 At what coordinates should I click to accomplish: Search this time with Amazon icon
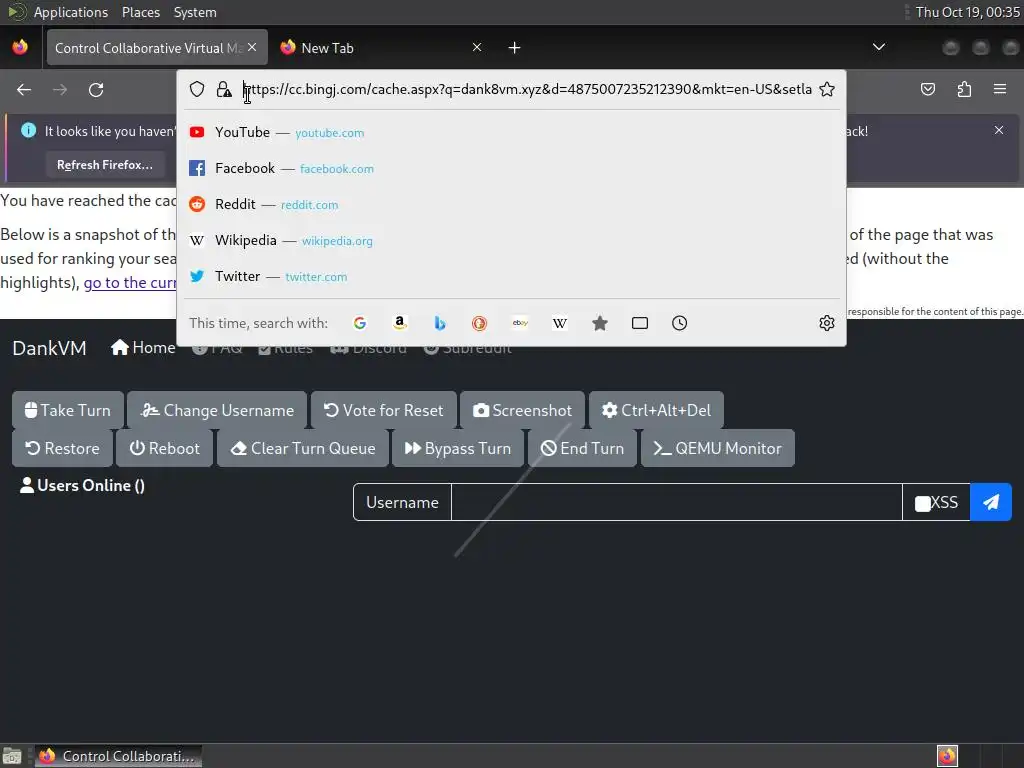pos(400,323)
